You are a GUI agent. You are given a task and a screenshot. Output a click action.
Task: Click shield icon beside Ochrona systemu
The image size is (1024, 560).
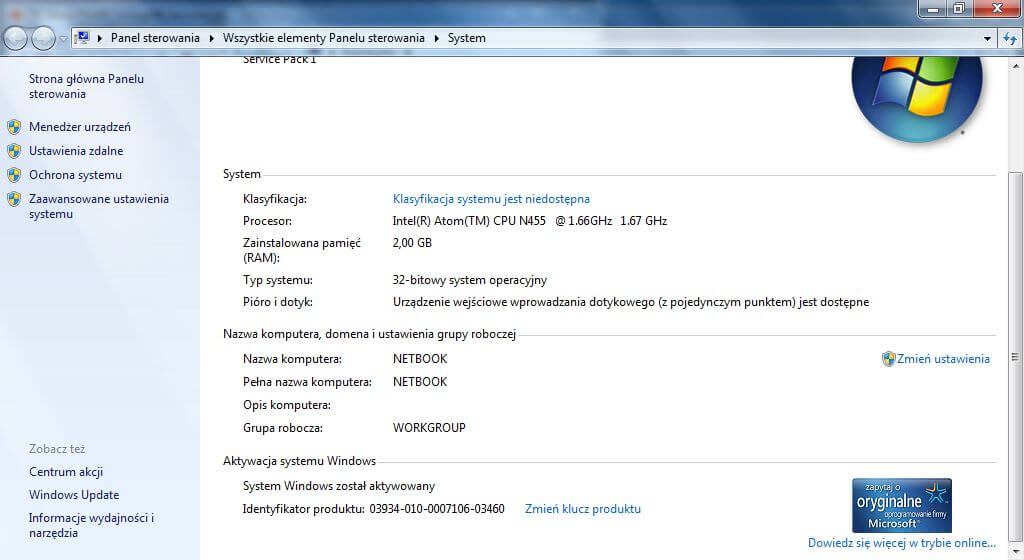point(14,175)
